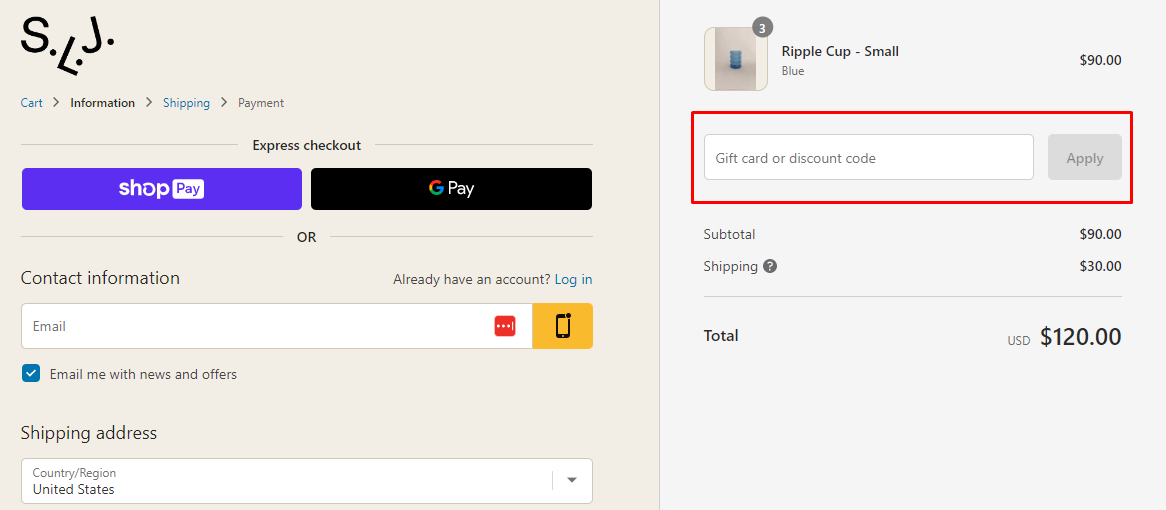Focus the Email input field
Screen dimensions: 1166x510
277,326
